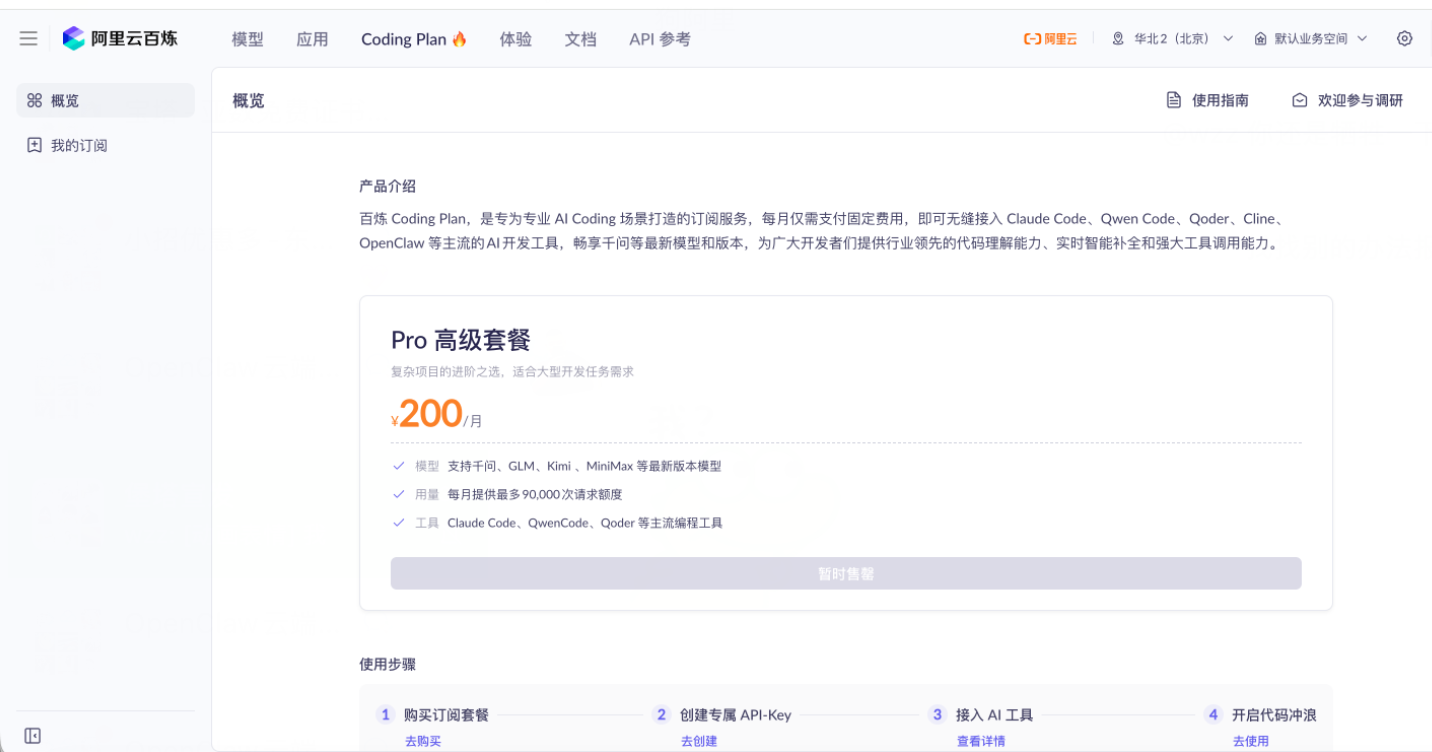Open the hamburger menu icon
Viewport: 1432px width, 752px height.
[29, 38]
